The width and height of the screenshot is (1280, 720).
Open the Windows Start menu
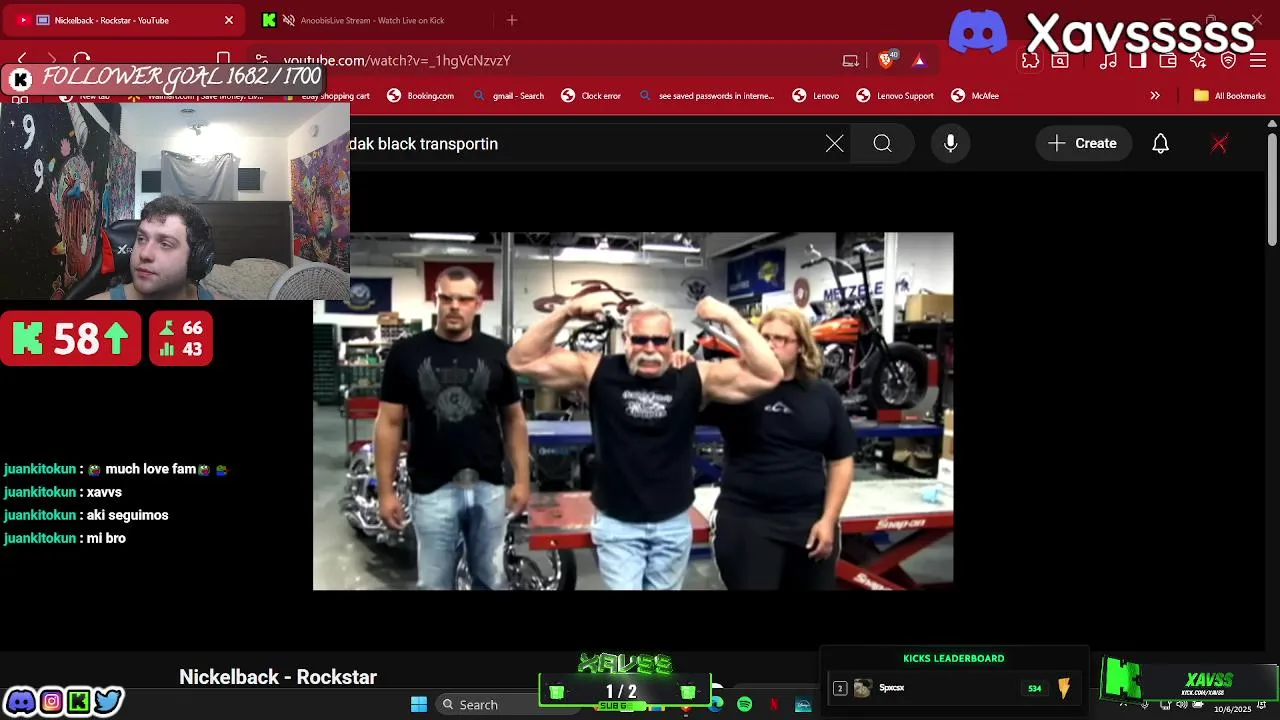[x=419, y=704]
